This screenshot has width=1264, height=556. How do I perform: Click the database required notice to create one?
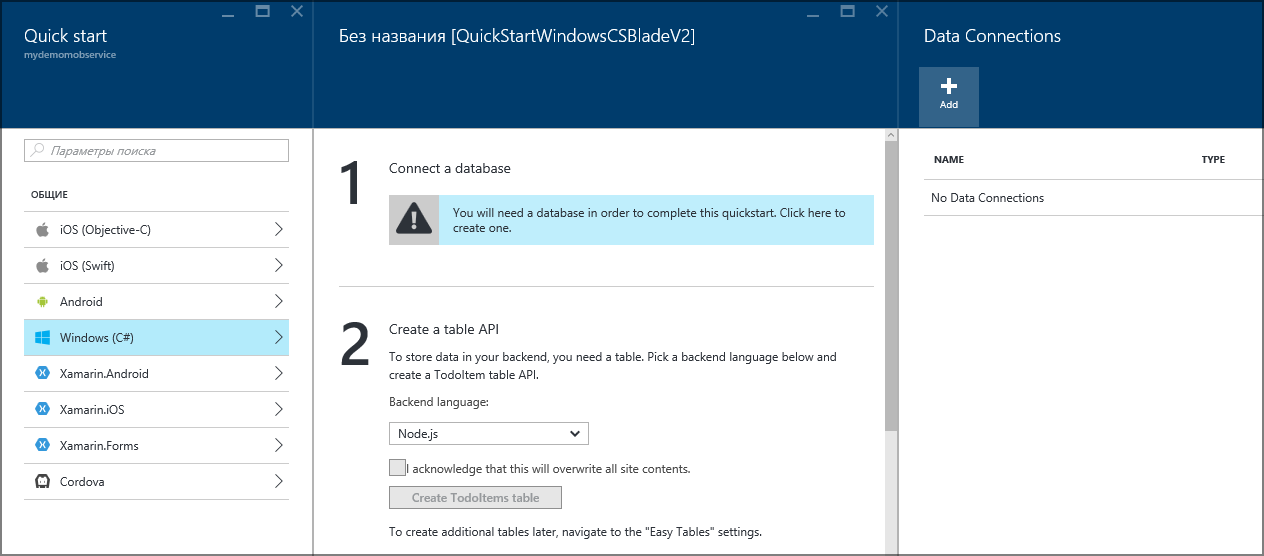pos(631,220)
